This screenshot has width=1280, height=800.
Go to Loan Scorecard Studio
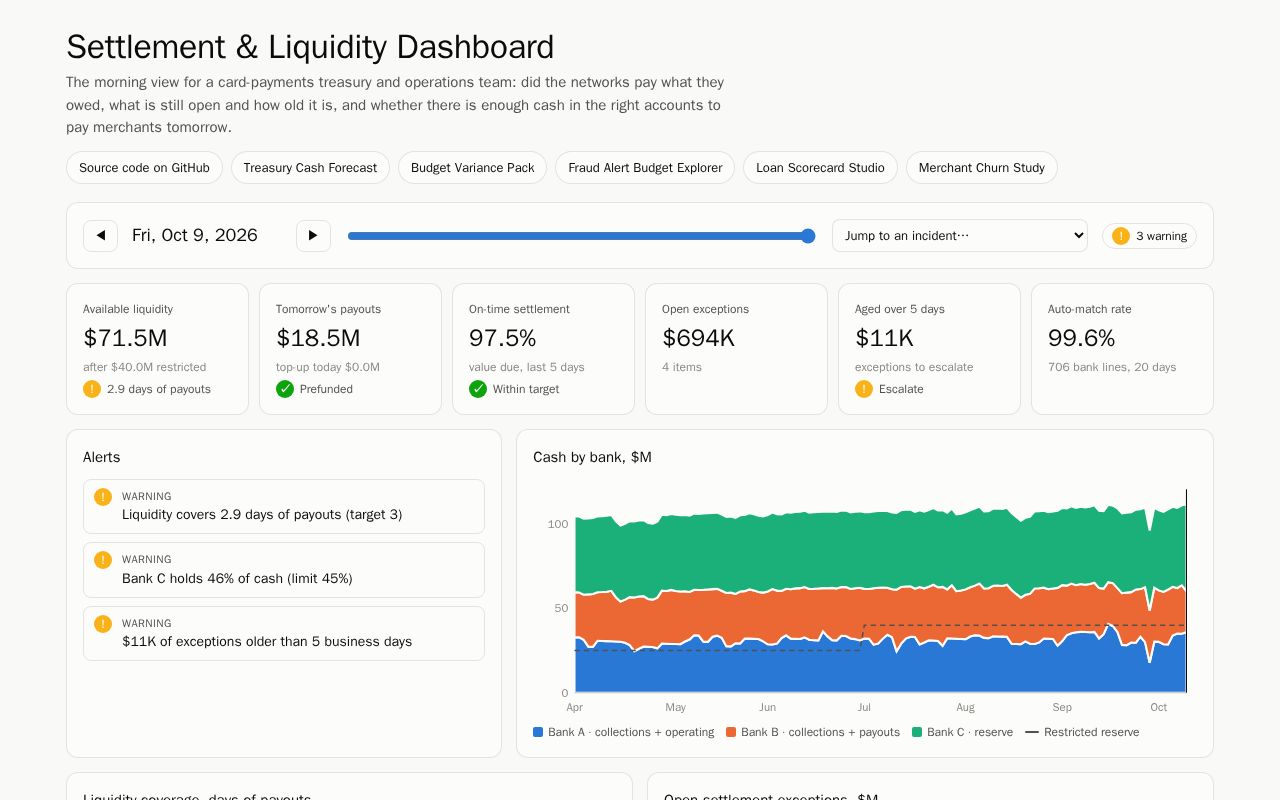point(820,168)
